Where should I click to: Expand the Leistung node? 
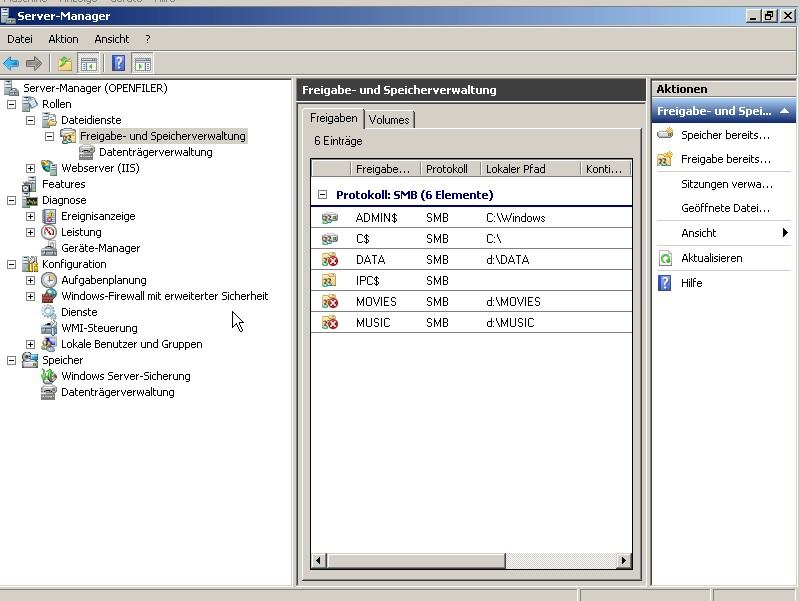pos(31,232)
